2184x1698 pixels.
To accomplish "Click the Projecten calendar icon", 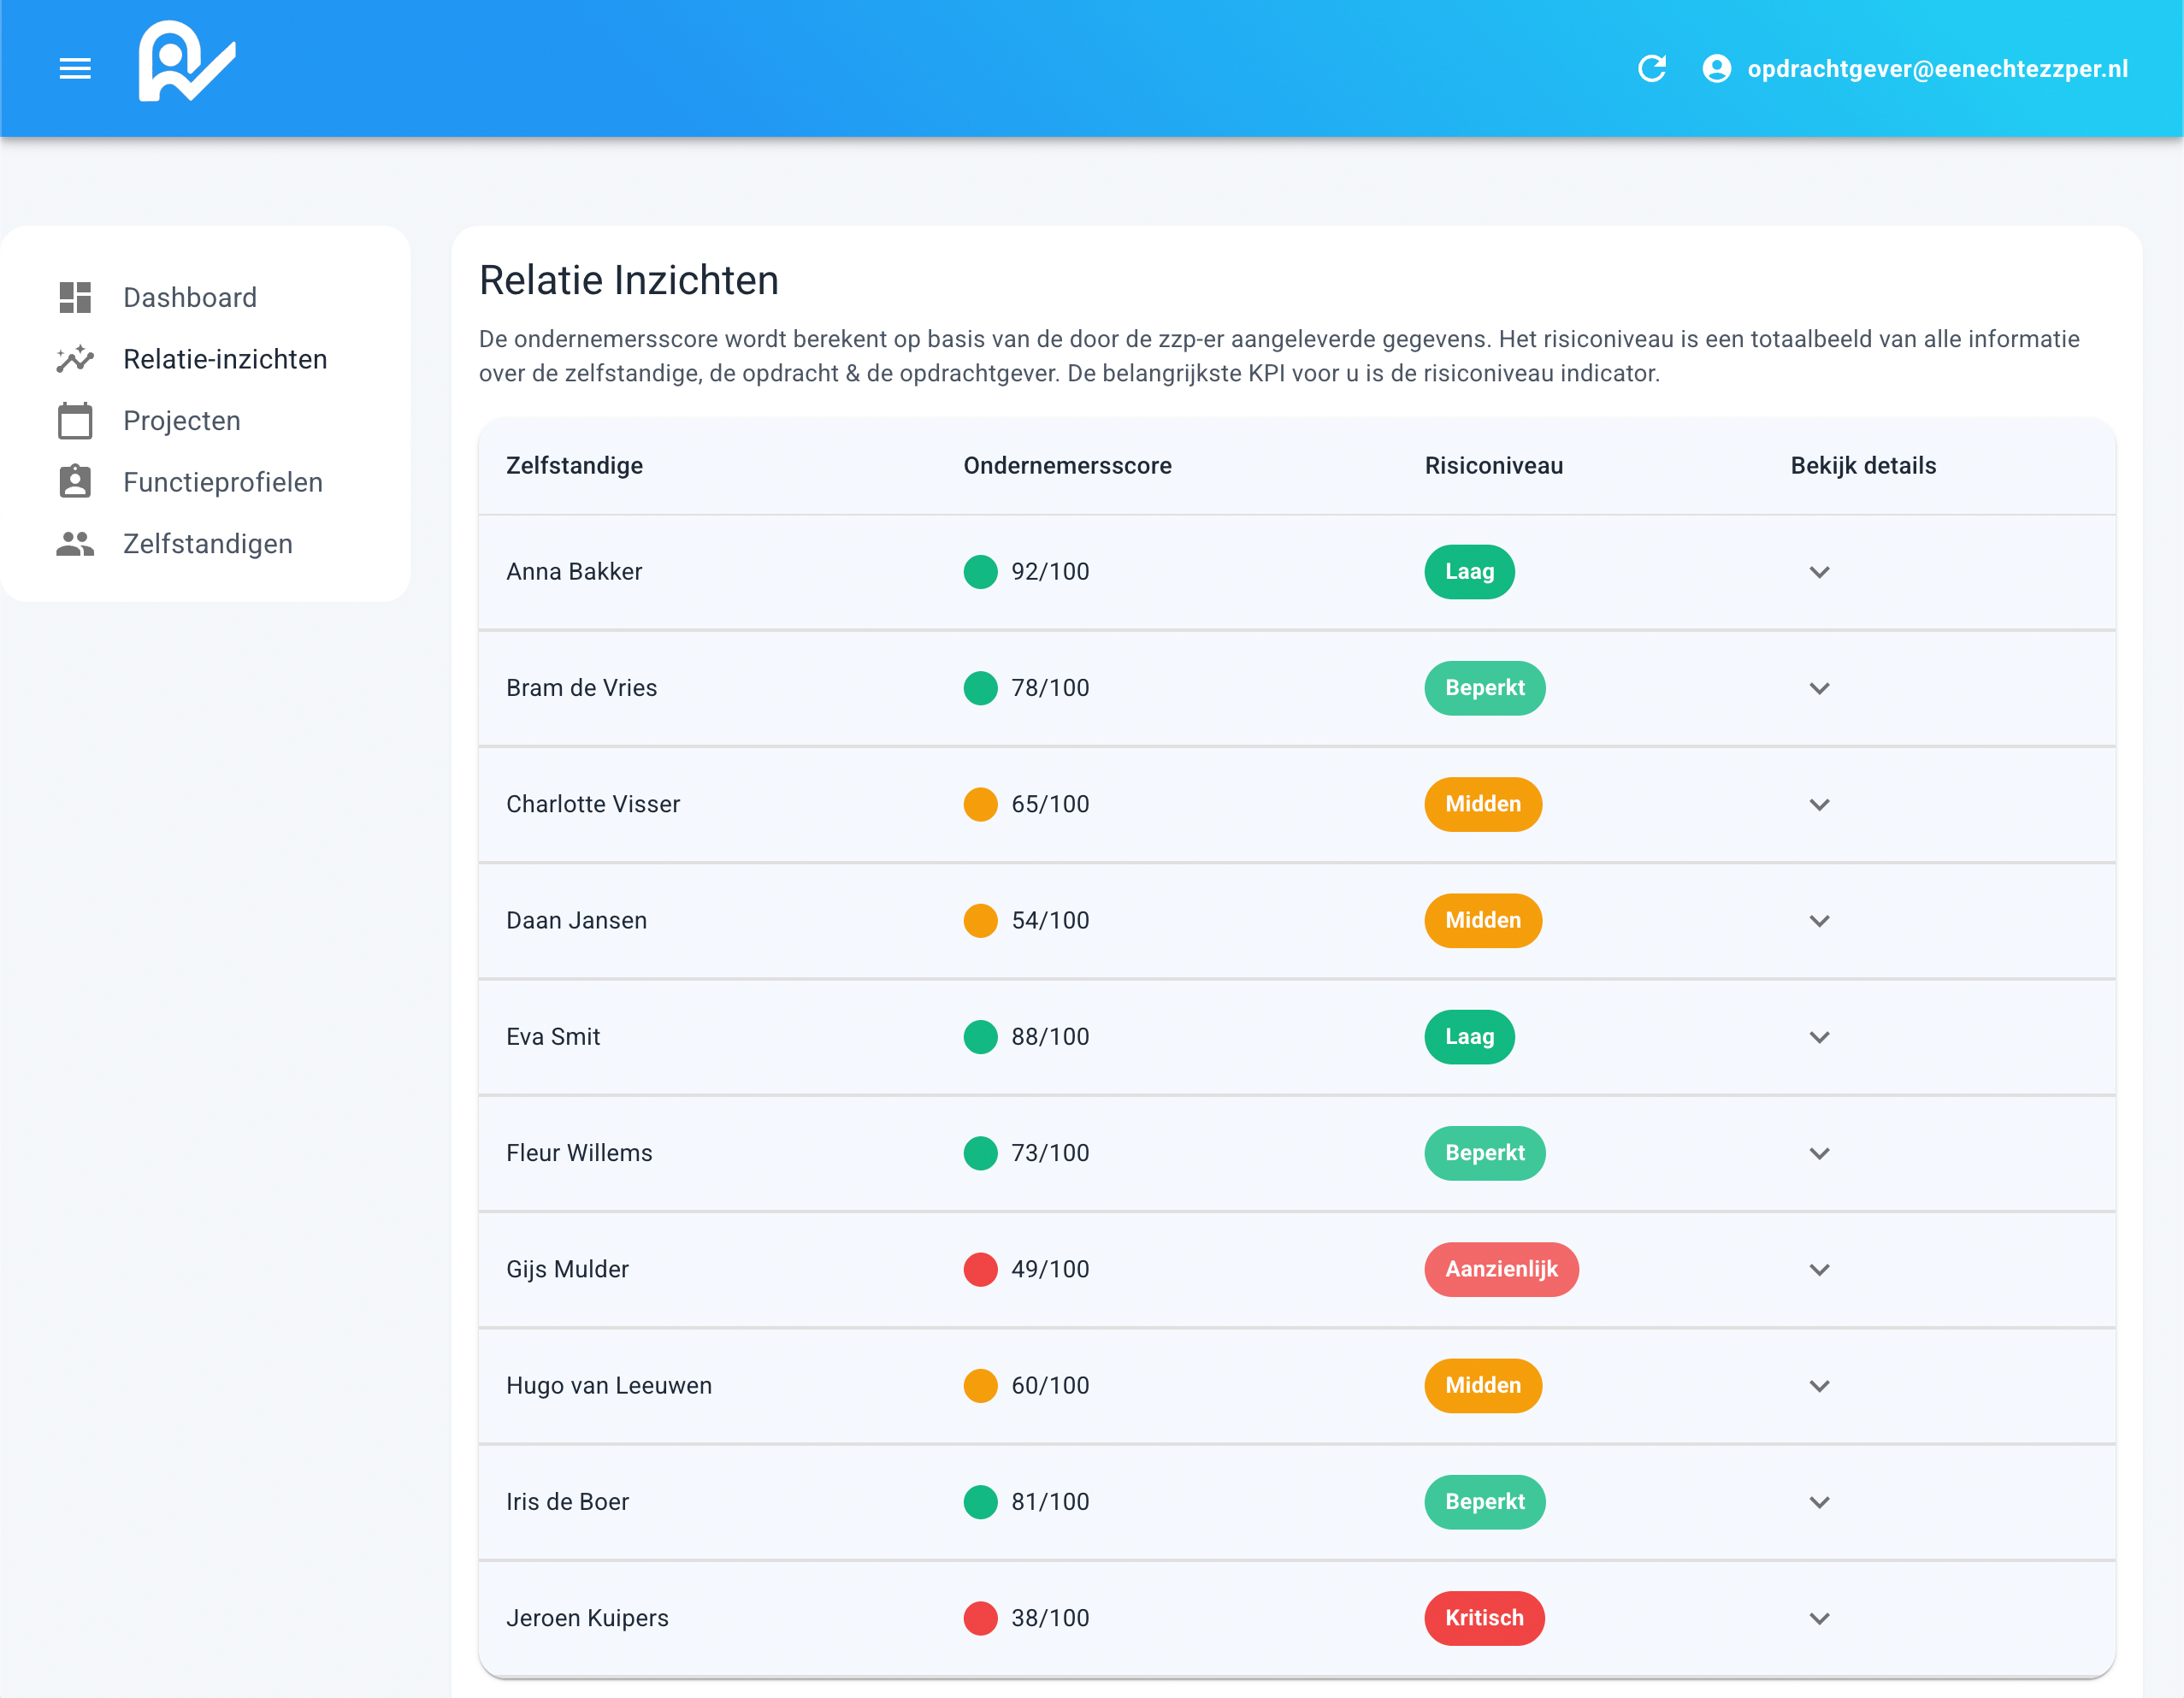I will click(x=75, y=420).
